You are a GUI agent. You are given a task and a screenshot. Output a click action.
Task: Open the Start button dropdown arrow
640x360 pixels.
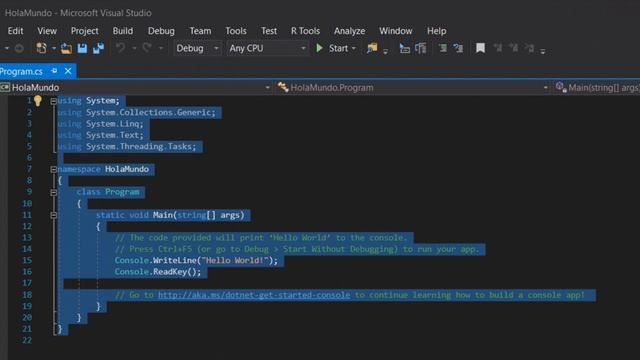(x=354, y=49)
